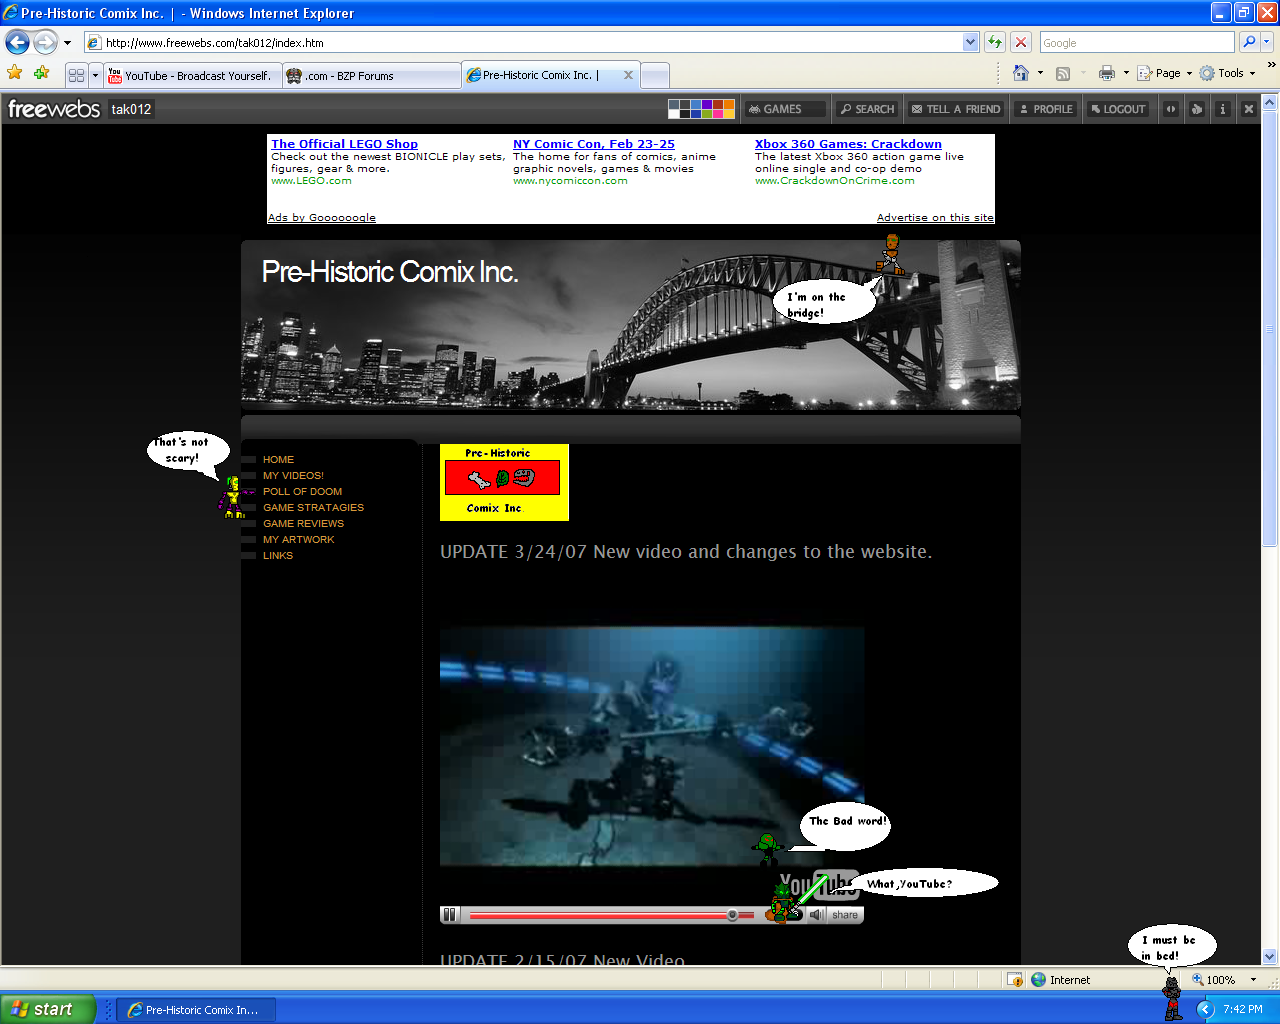The image size is (1280, 1024).
Task: Mute the video with the speaker icon
Action: [x=816, y=915]
